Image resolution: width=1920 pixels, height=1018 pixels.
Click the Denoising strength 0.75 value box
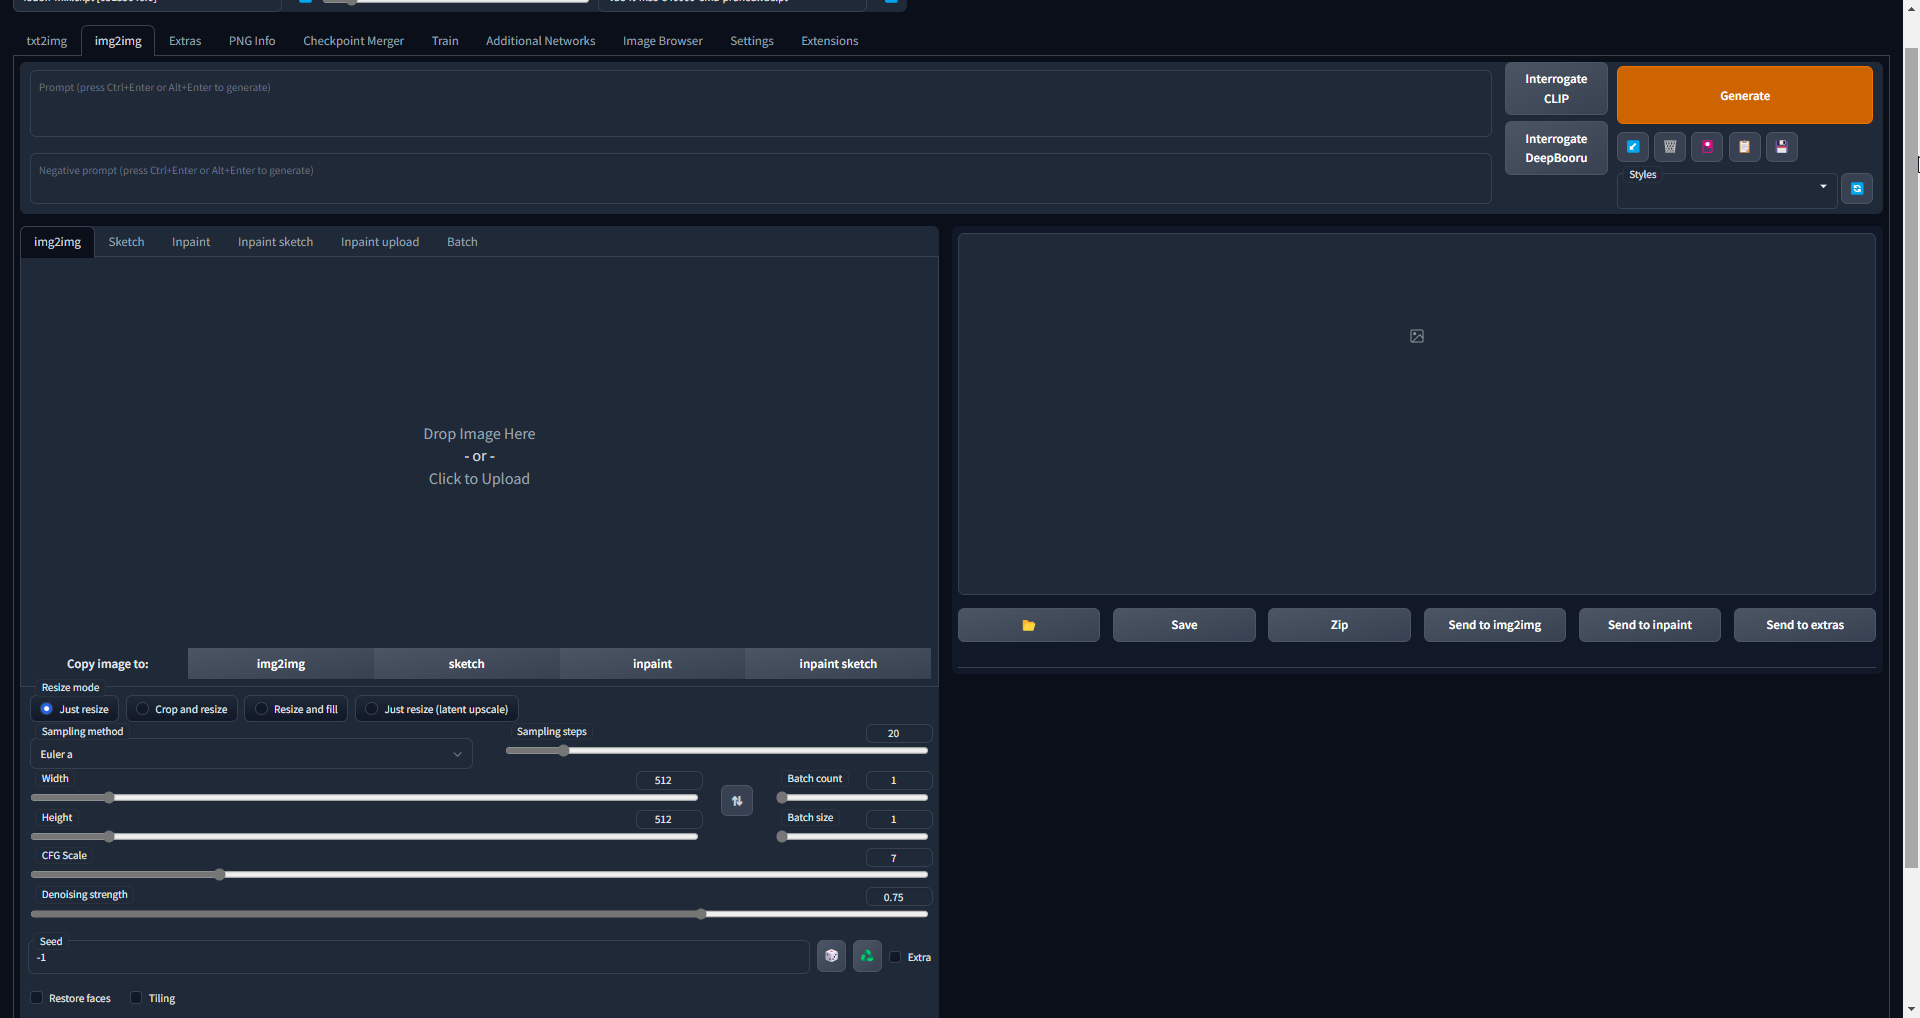click(x=898, y=897)
